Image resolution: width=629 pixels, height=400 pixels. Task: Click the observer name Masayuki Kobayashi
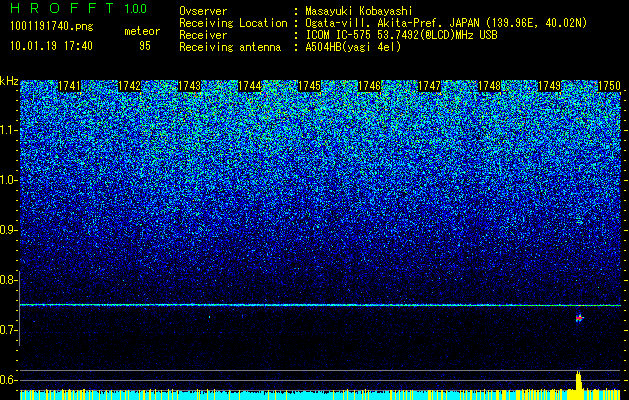[x=359, y=11]
